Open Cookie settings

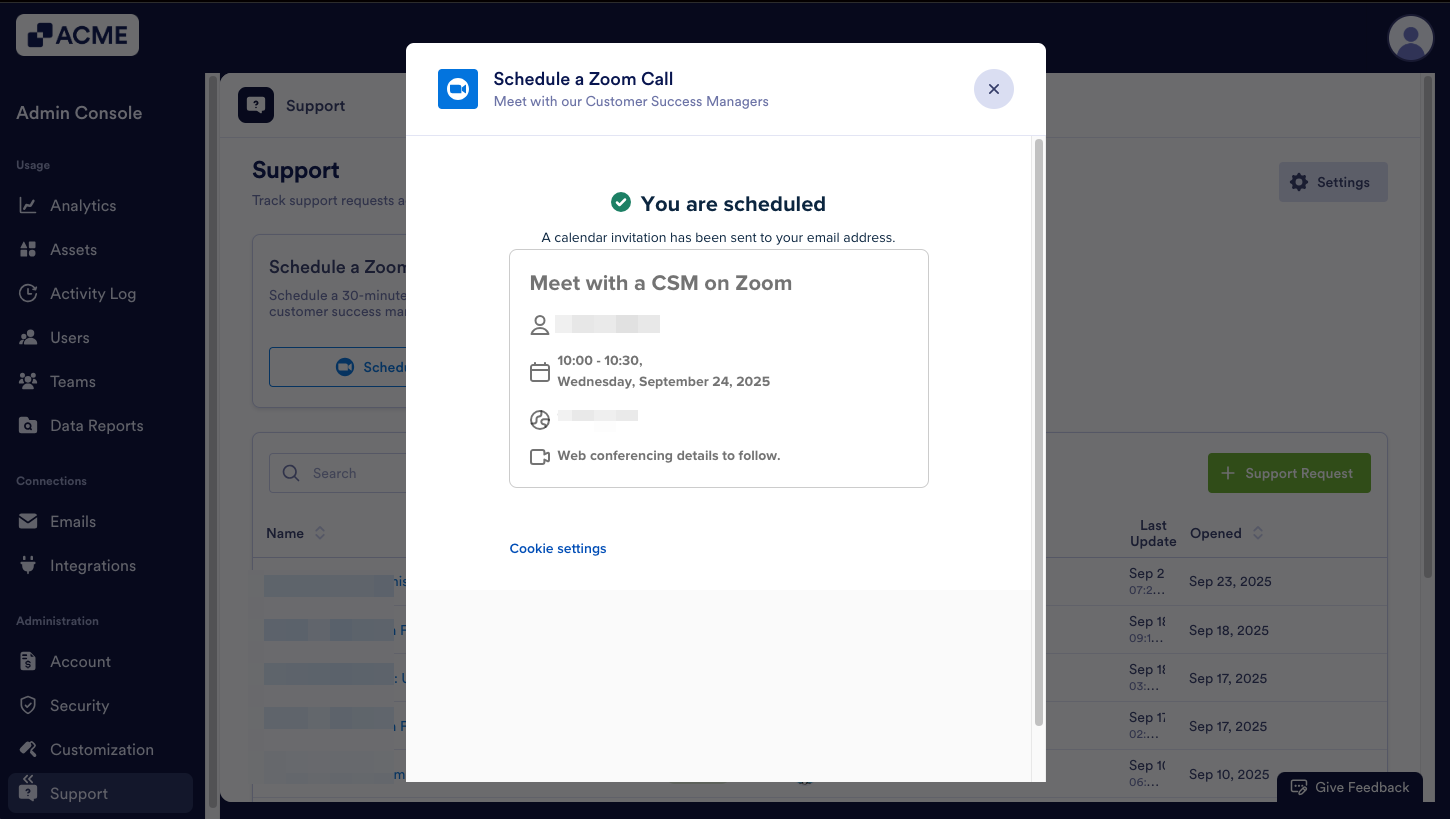pos(557,548)
